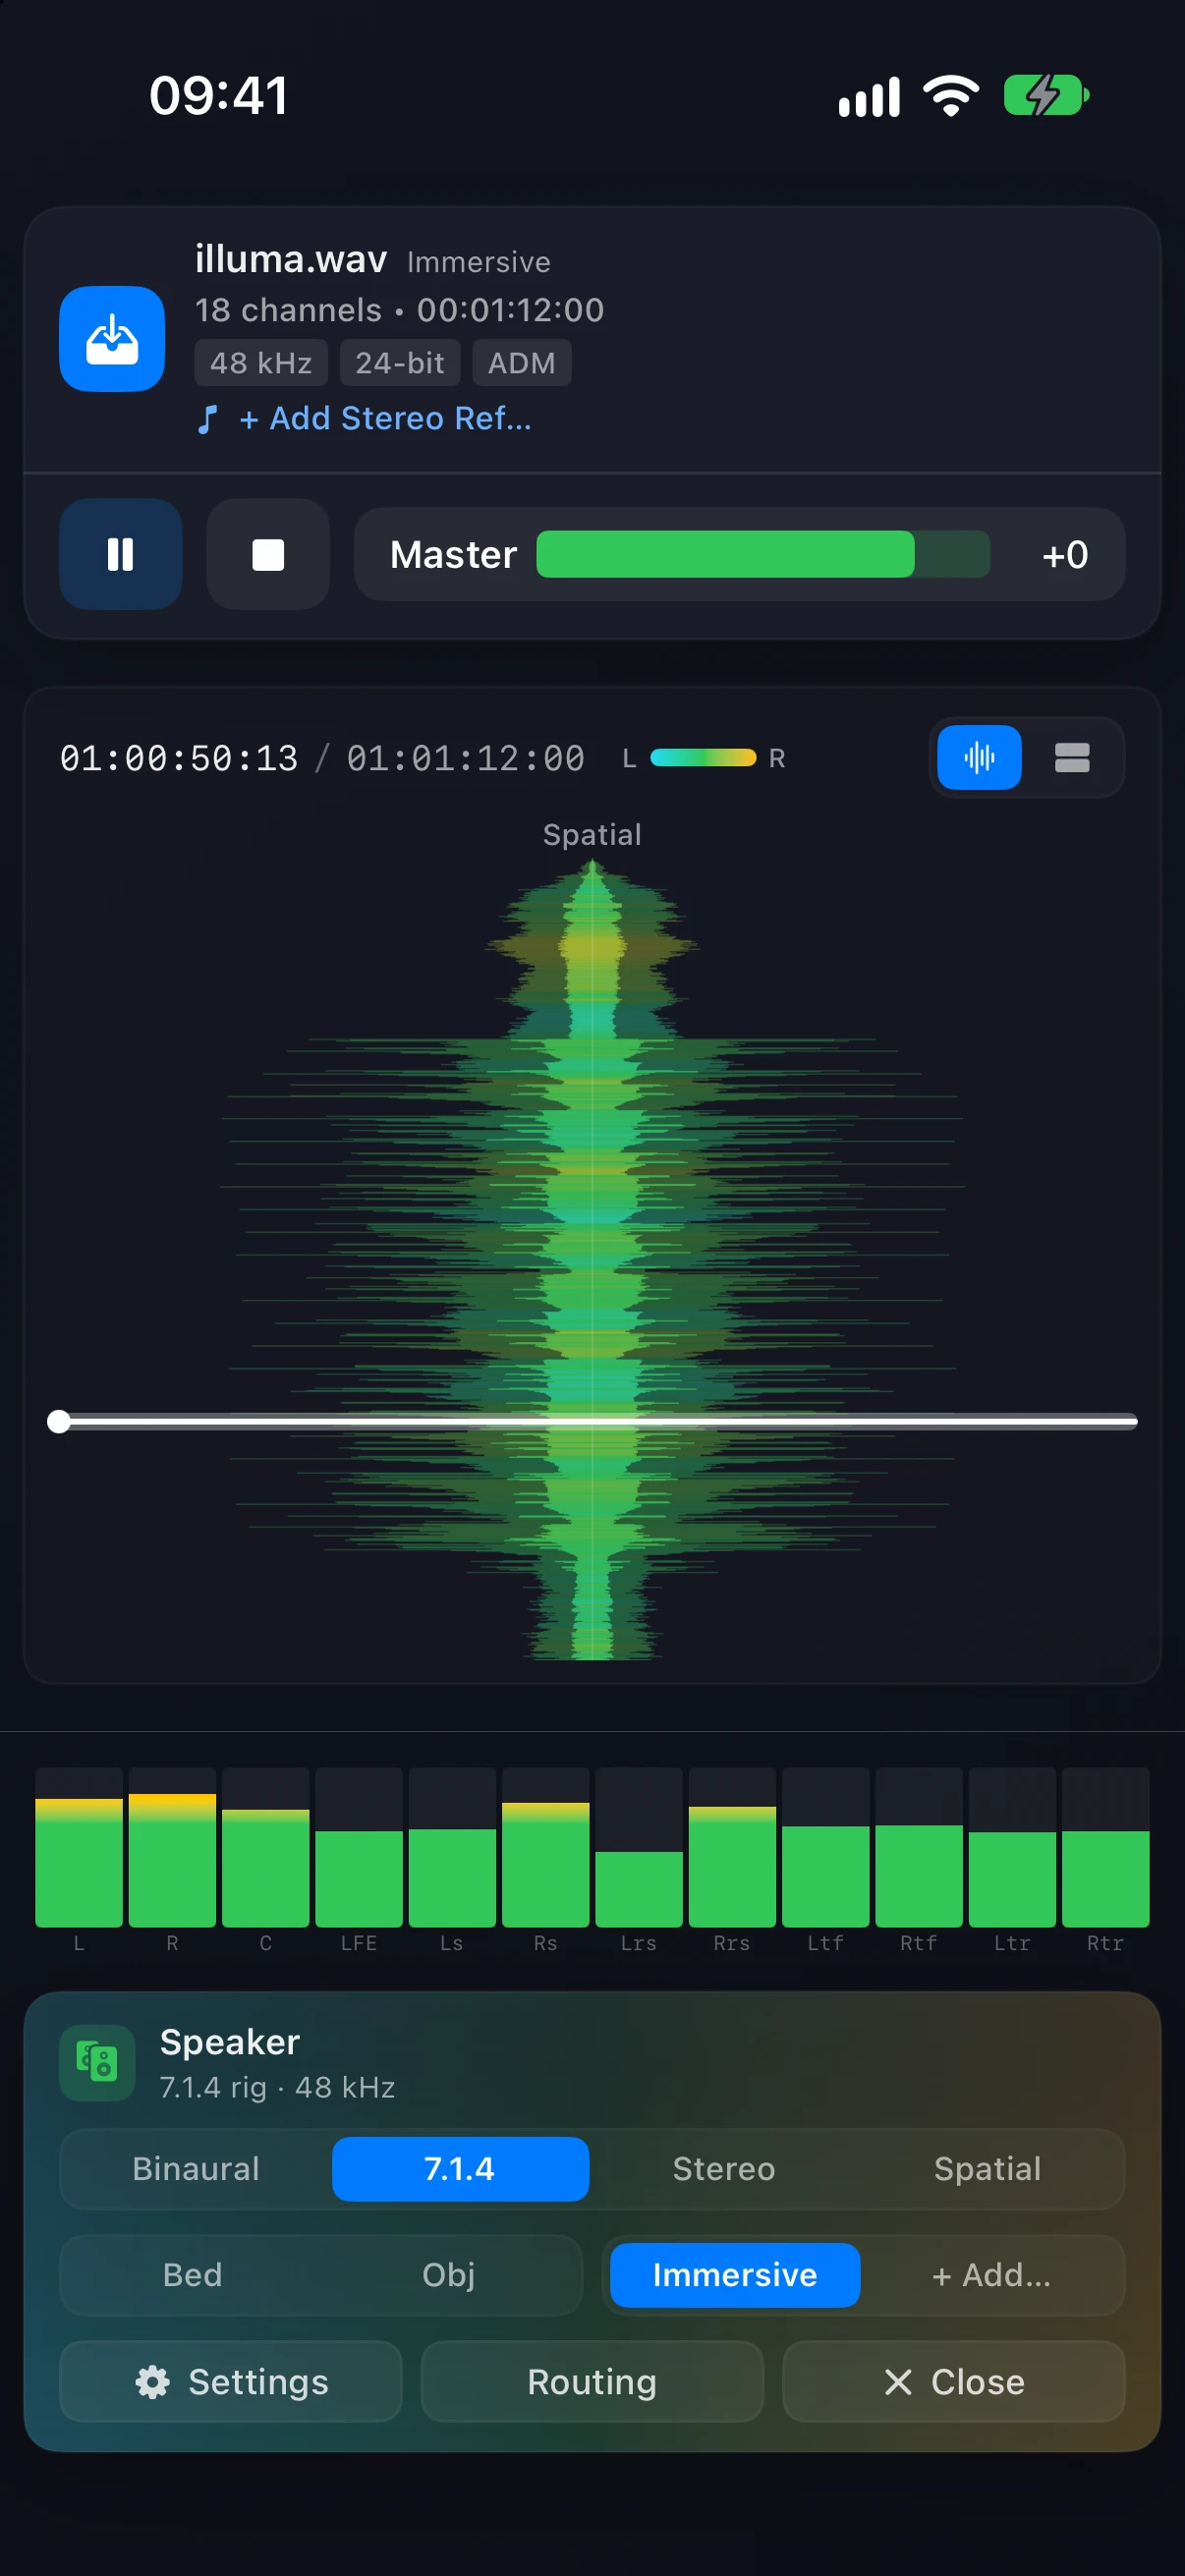
Task: Tap + Add... to add a mix
Action: [x=991, y=2275]
